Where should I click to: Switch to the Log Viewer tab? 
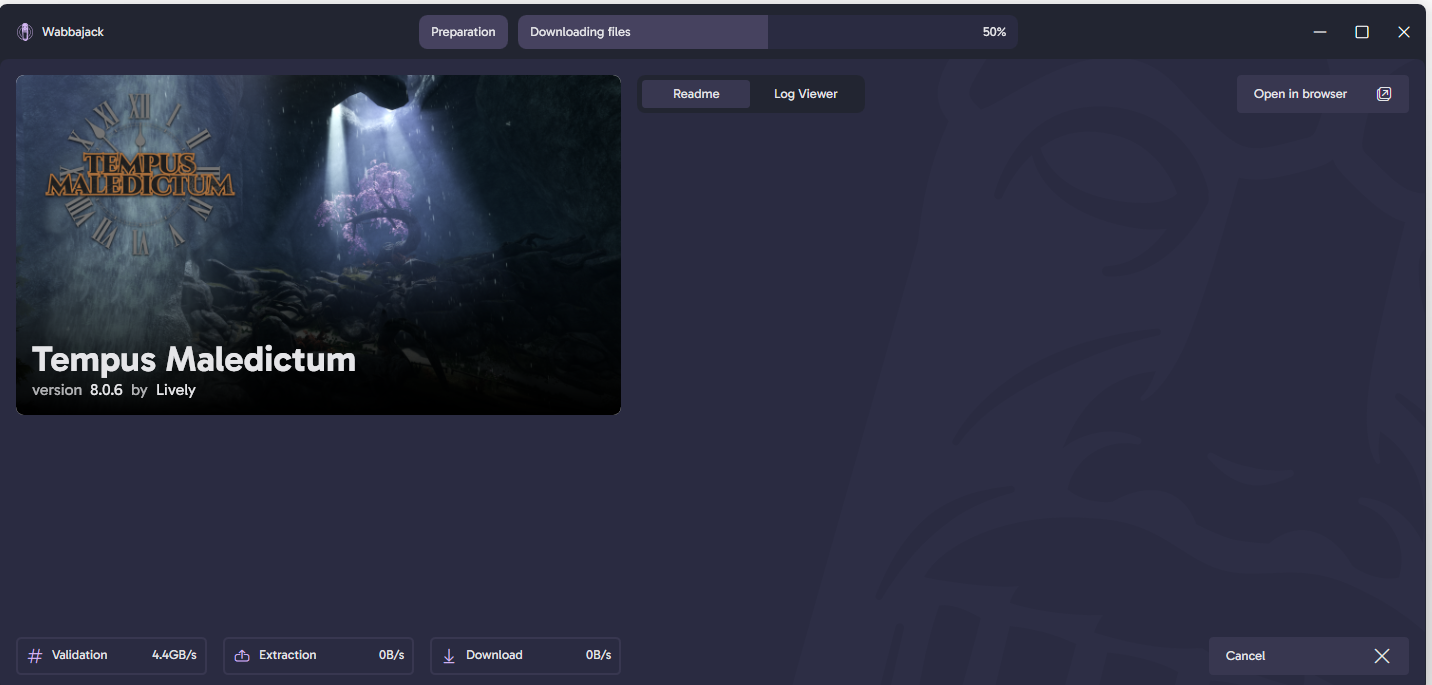click(x=806, y=94)
